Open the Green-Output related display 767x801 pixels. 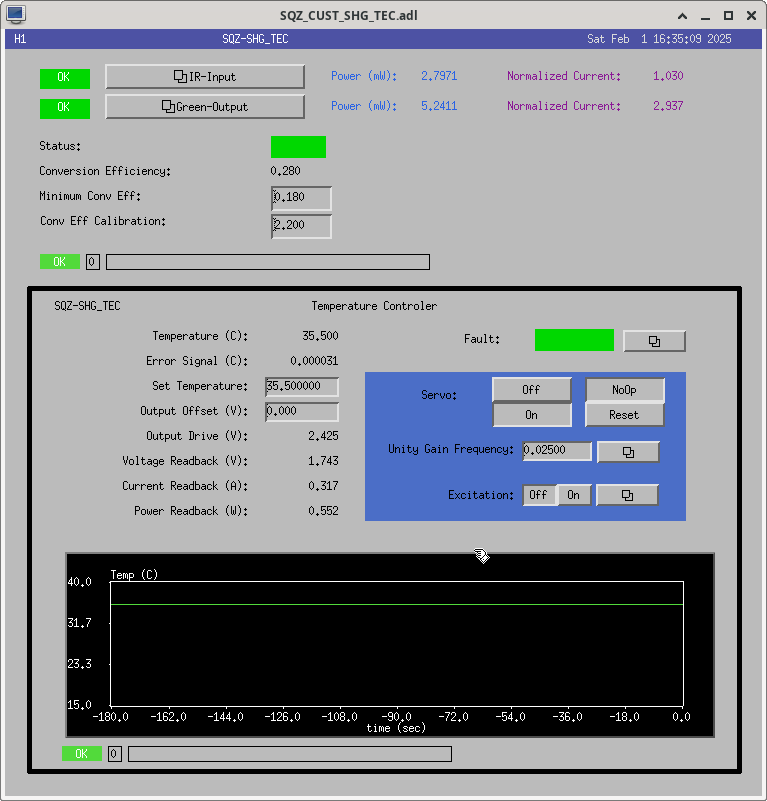[x=205, y=107]
